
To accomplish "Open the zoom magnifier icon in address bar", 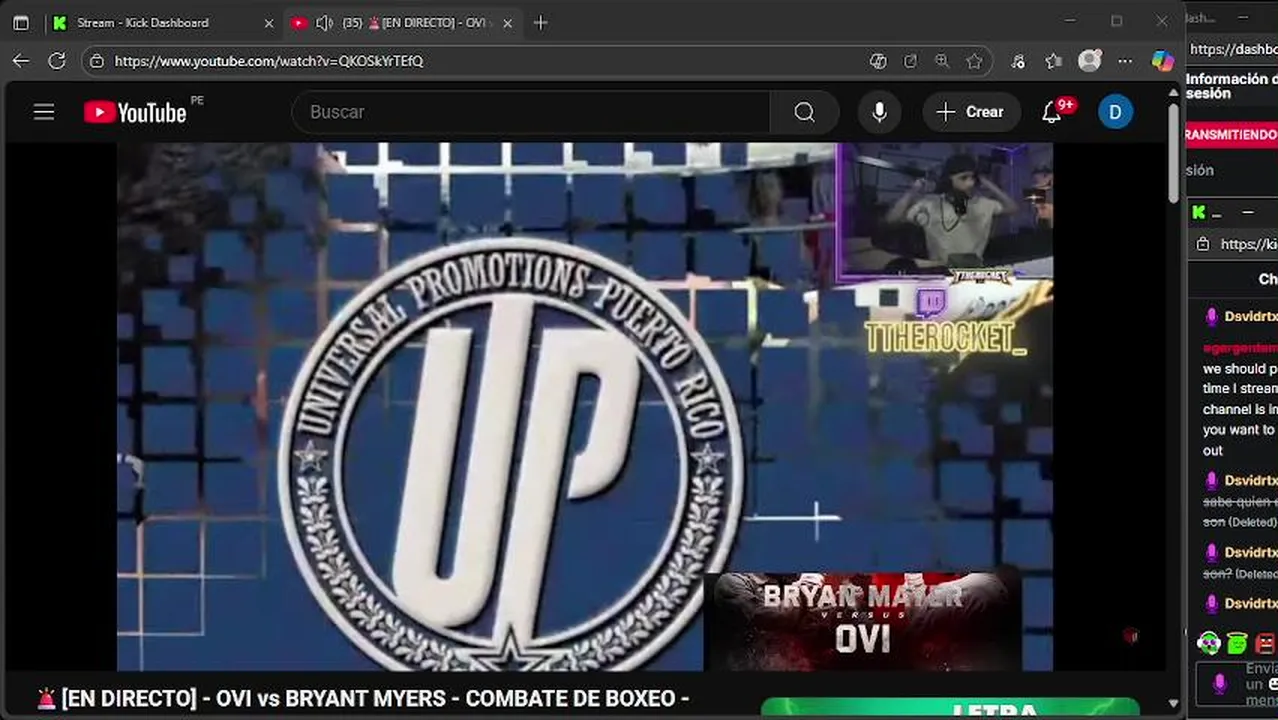I will coord(942,61).
